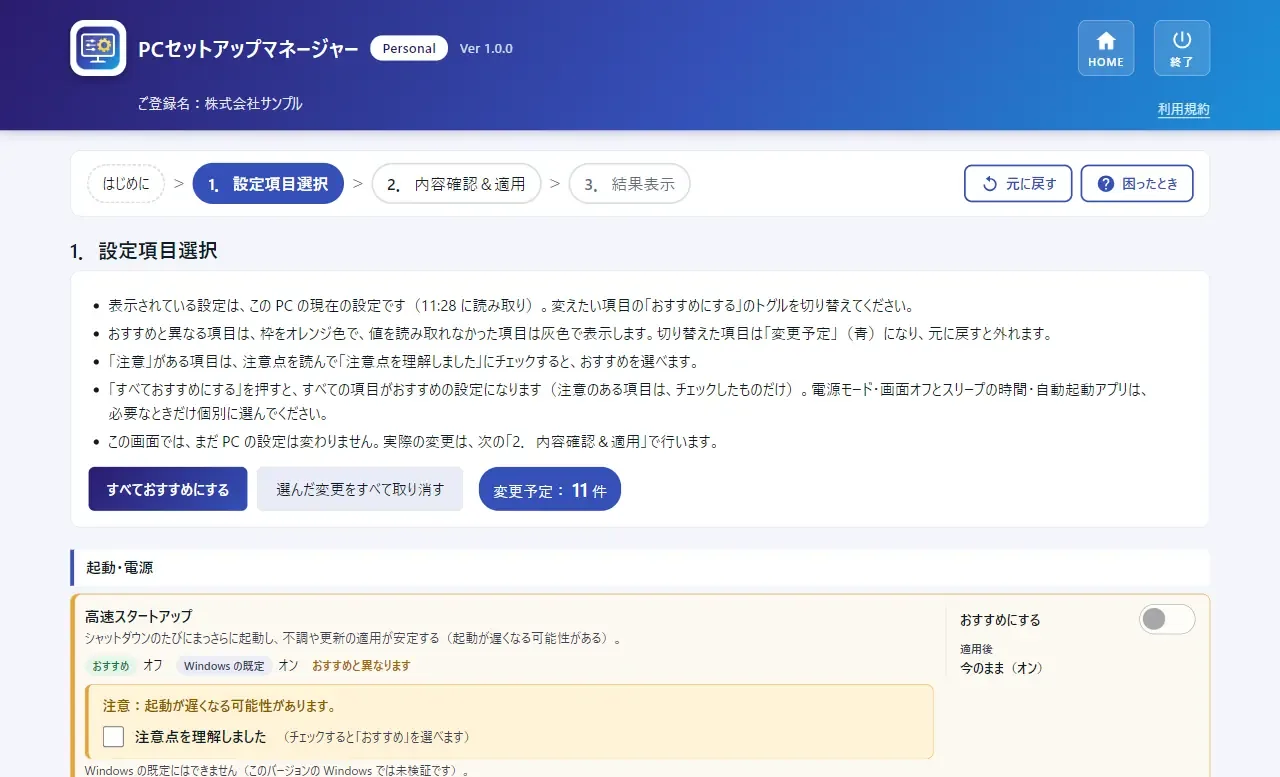The width and height of the screenshot is (1280, 777).
Task: Click the Personal edition badge
Action: click(409, 48)
